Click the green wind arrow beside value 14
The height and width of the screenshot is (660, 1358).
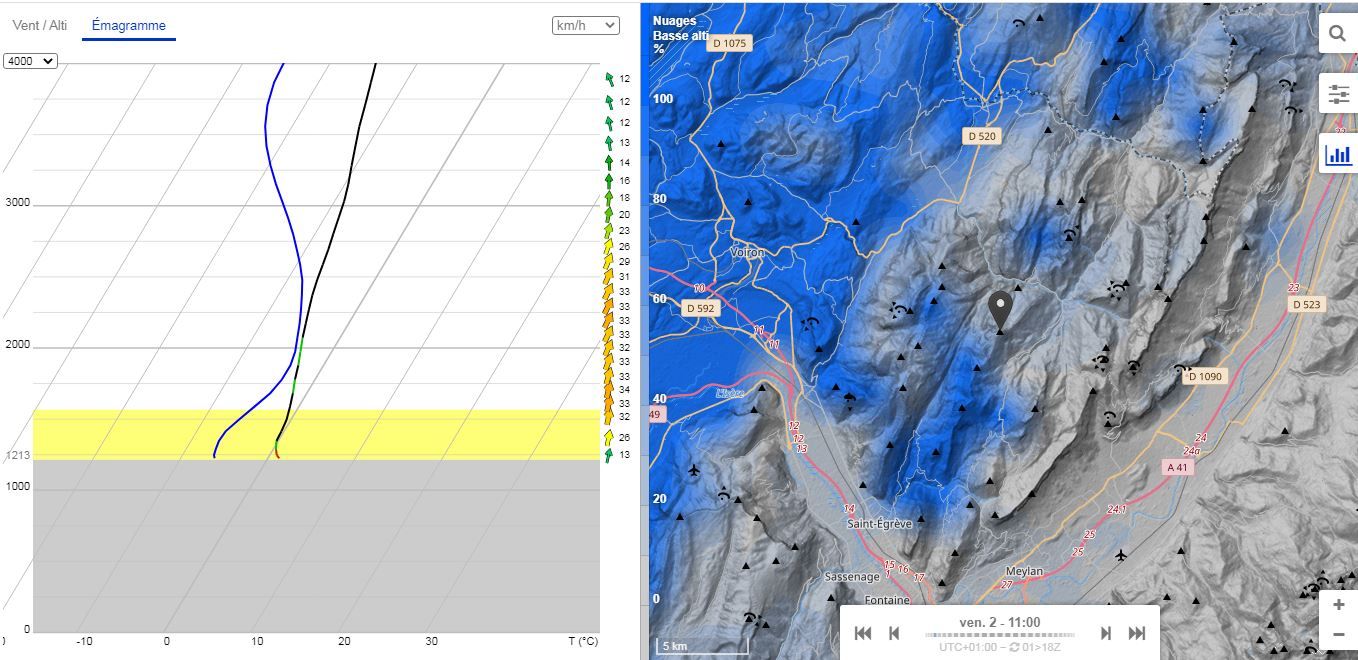pyautogui.click(x=609, y=162)
